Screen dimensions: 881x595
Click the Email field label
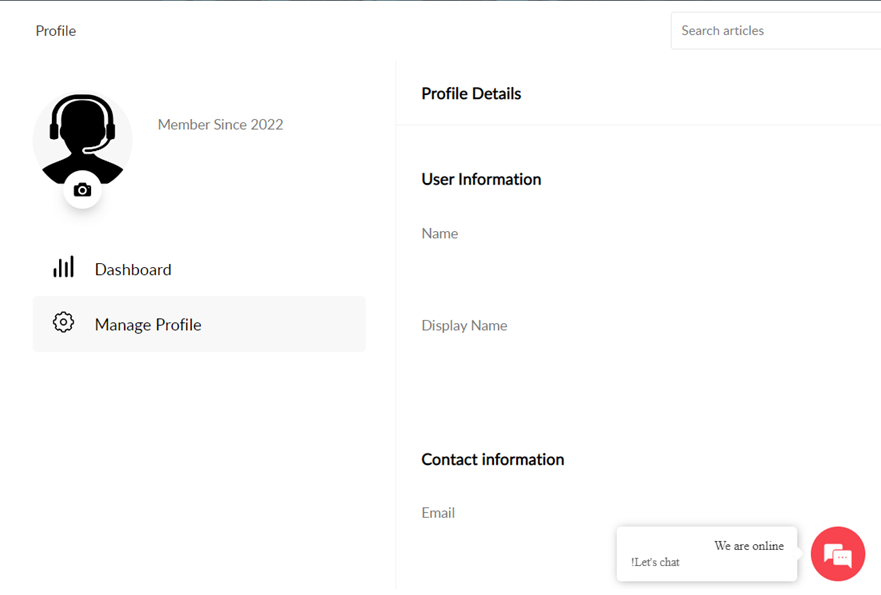[438, 513]
